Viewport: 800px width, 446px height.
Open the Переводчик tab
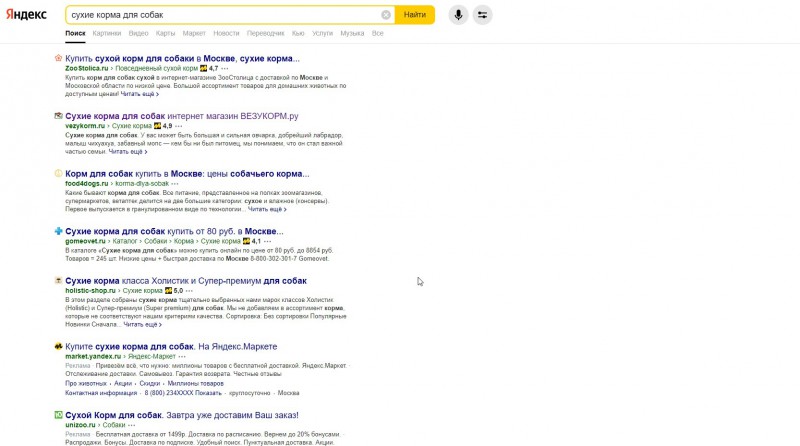265,33
